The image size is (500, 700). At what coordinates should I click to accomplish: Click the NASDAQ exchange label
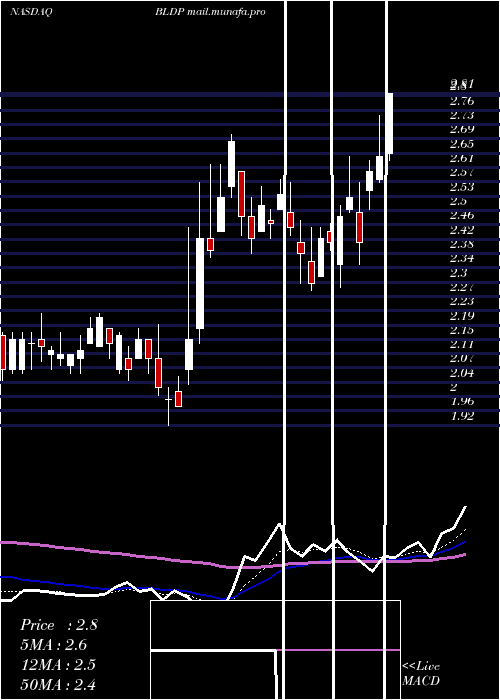(31, 12)
